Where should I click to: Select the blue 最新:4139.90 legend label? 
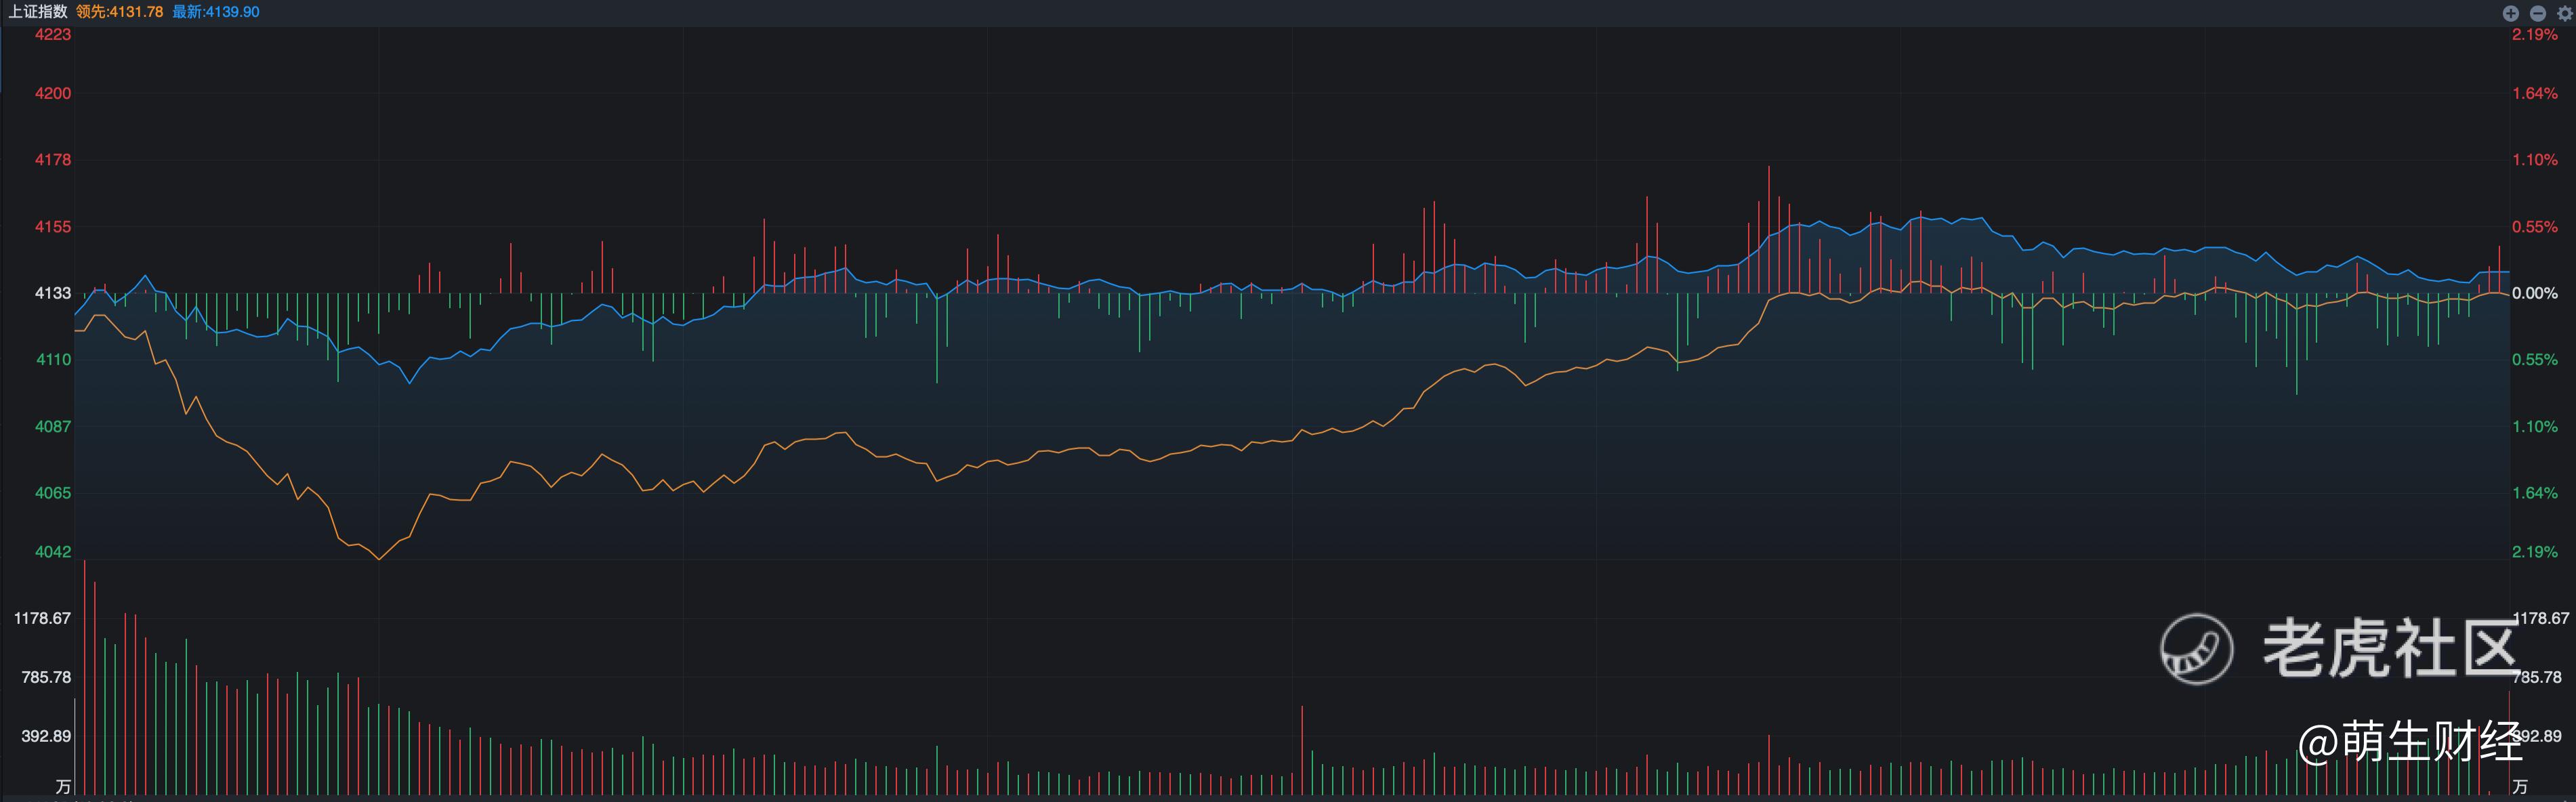click(x=215, y=12)
